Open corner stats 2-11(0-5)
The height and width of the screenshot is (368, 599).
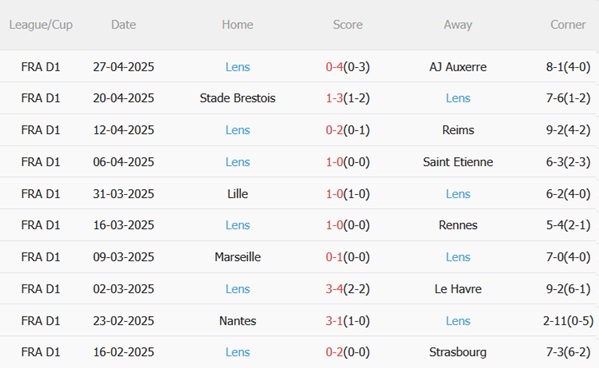click(x=568, y=321)
